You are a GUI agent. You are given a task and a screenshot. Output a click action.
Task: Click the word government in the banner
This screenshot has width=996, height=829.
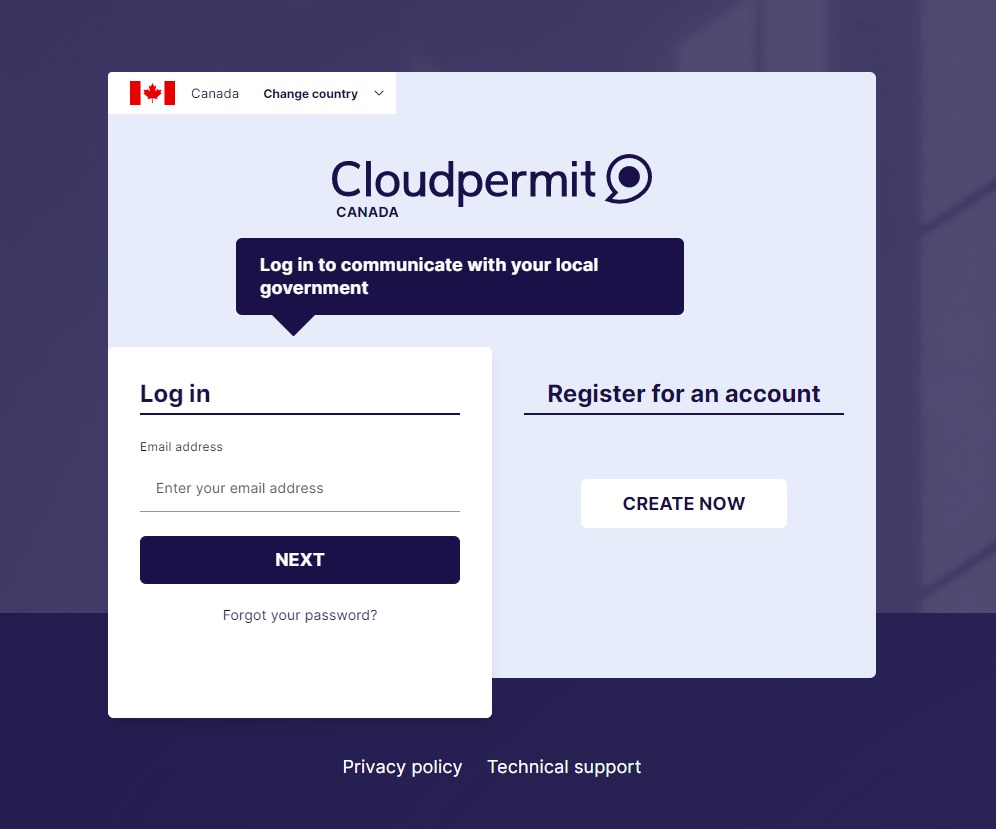pos(314,288)
